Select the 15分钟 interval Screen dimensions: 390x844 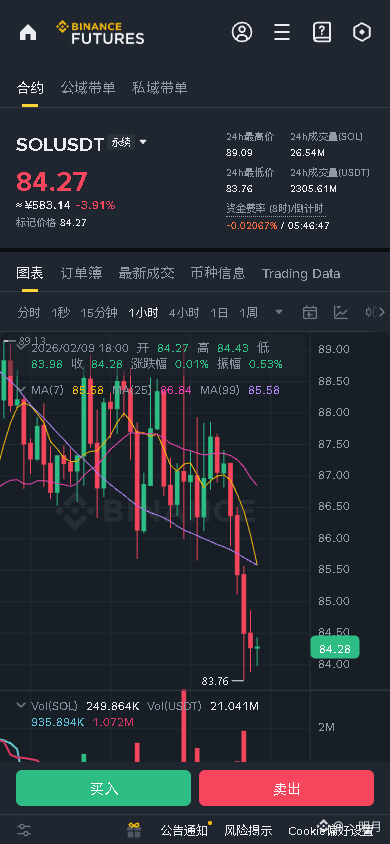pos(99,312)
